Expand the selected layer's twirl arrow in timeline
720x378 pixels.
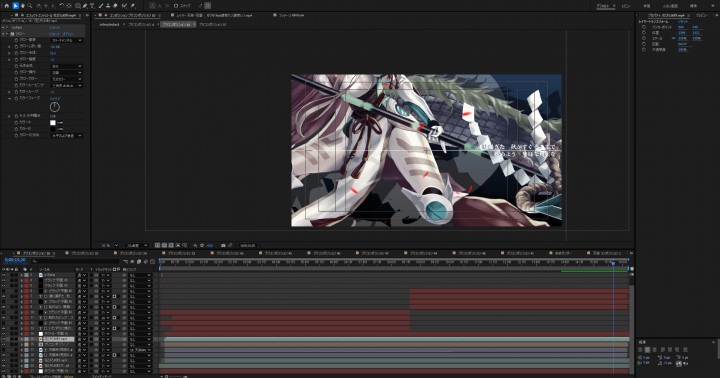click(22, 339)
